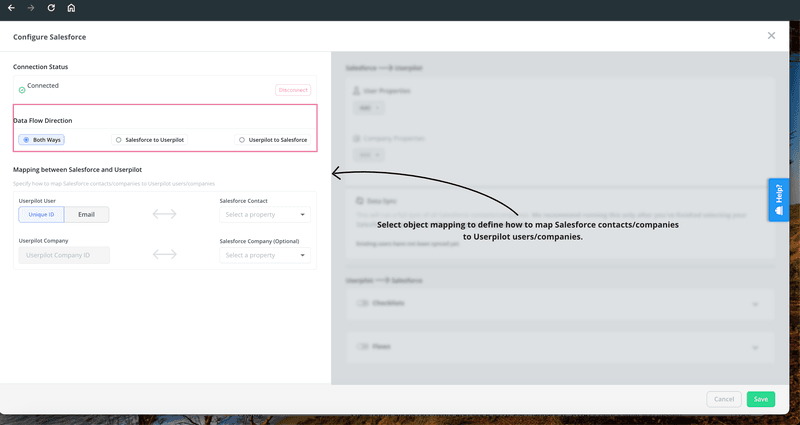This screenshot has height=425, width=800.
Task: Reload the page with the refresh icon
Action: (x=51, y=8)
